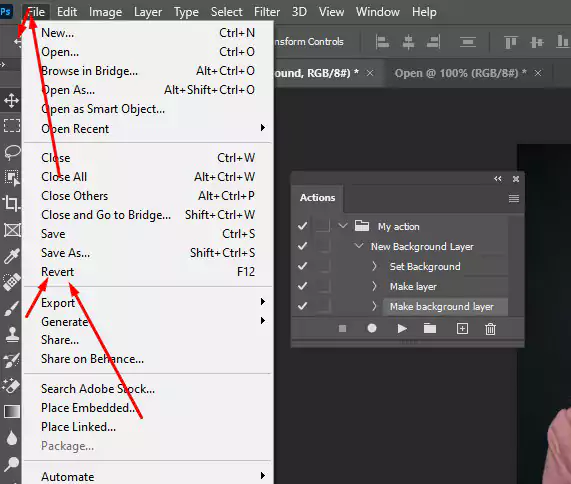The height and width of the screenshot is (484, 571).
Task: Play the selected action
Action: [402, 329]
